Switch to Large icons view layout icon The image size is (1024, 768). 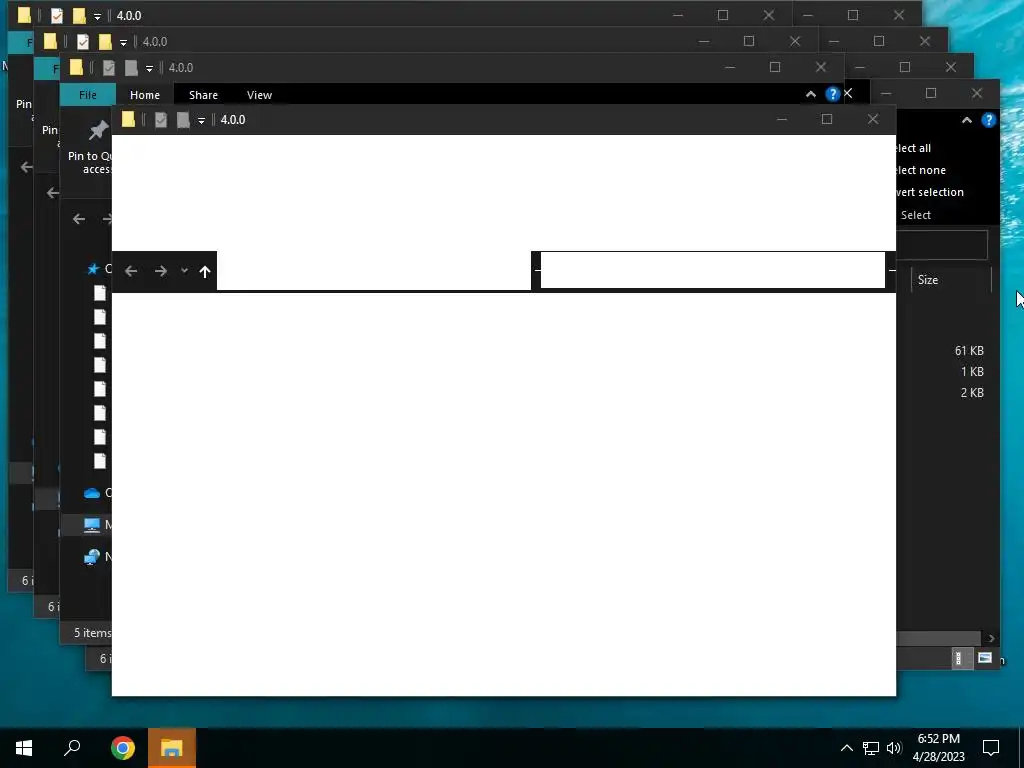coord(985,658)
